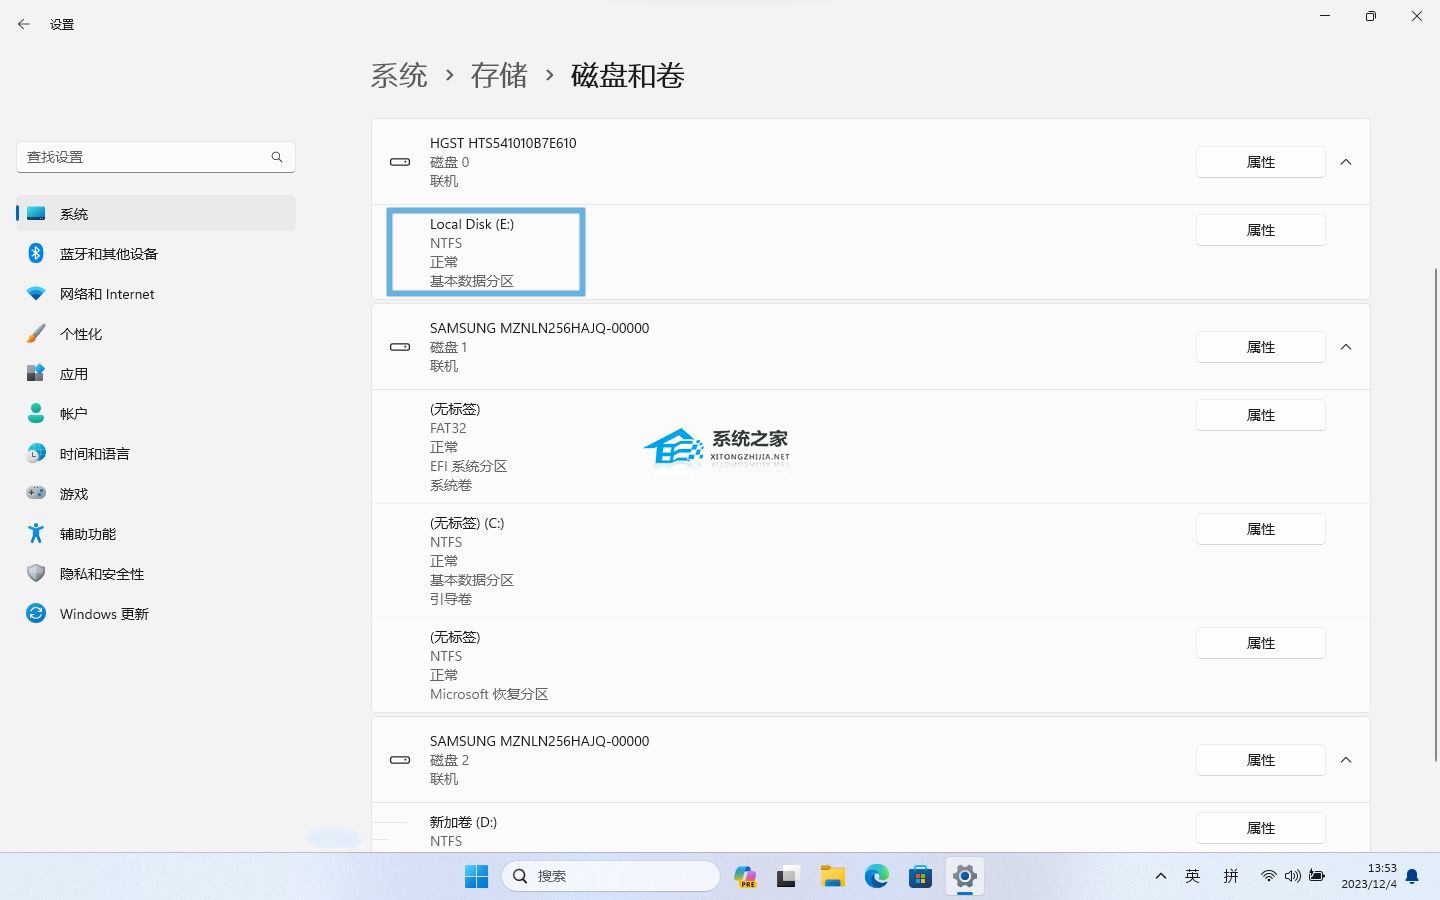Screen dimensions: 1440x900
Task: Show hidden tray icons chevron
Action: pyautogui.click(x=1161, y=876)
